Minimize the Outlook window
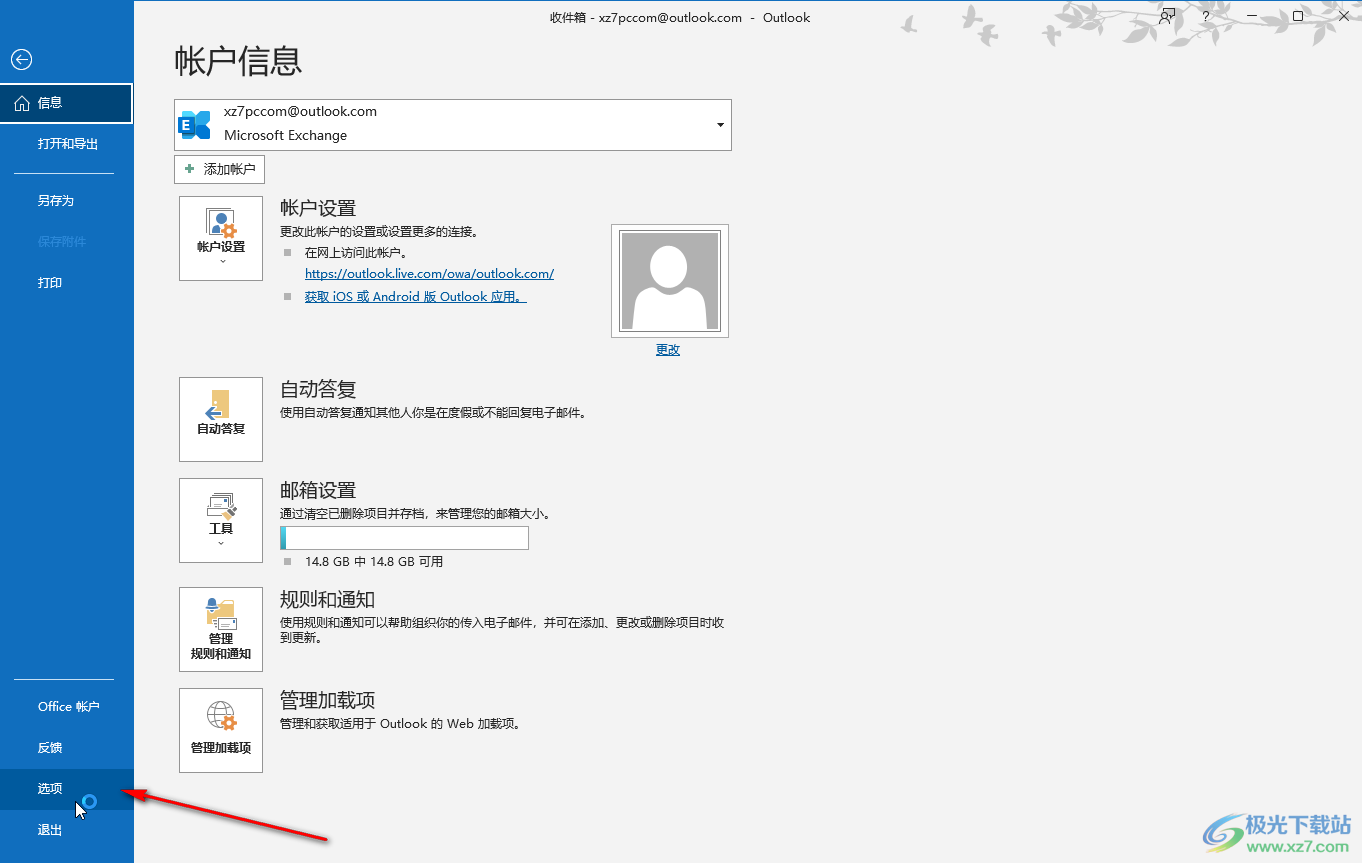This screenshot has width=1362, height=863. (x=1252, y=17)
